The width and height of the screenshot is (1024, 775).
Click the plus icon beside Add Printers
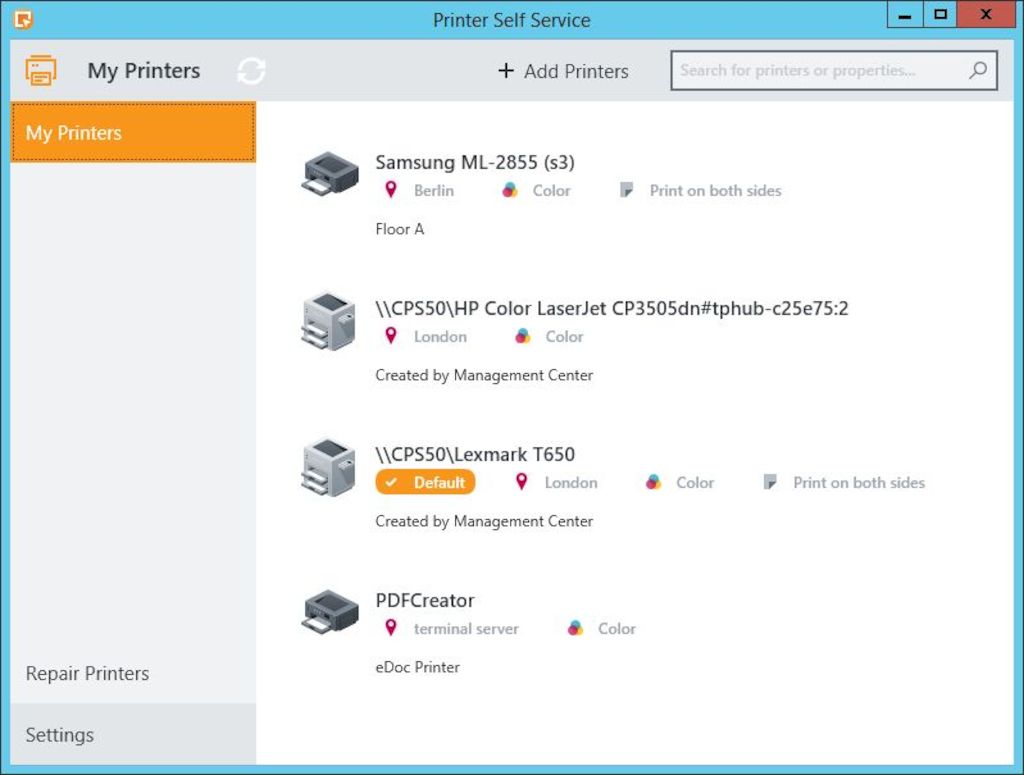point(505,71)
